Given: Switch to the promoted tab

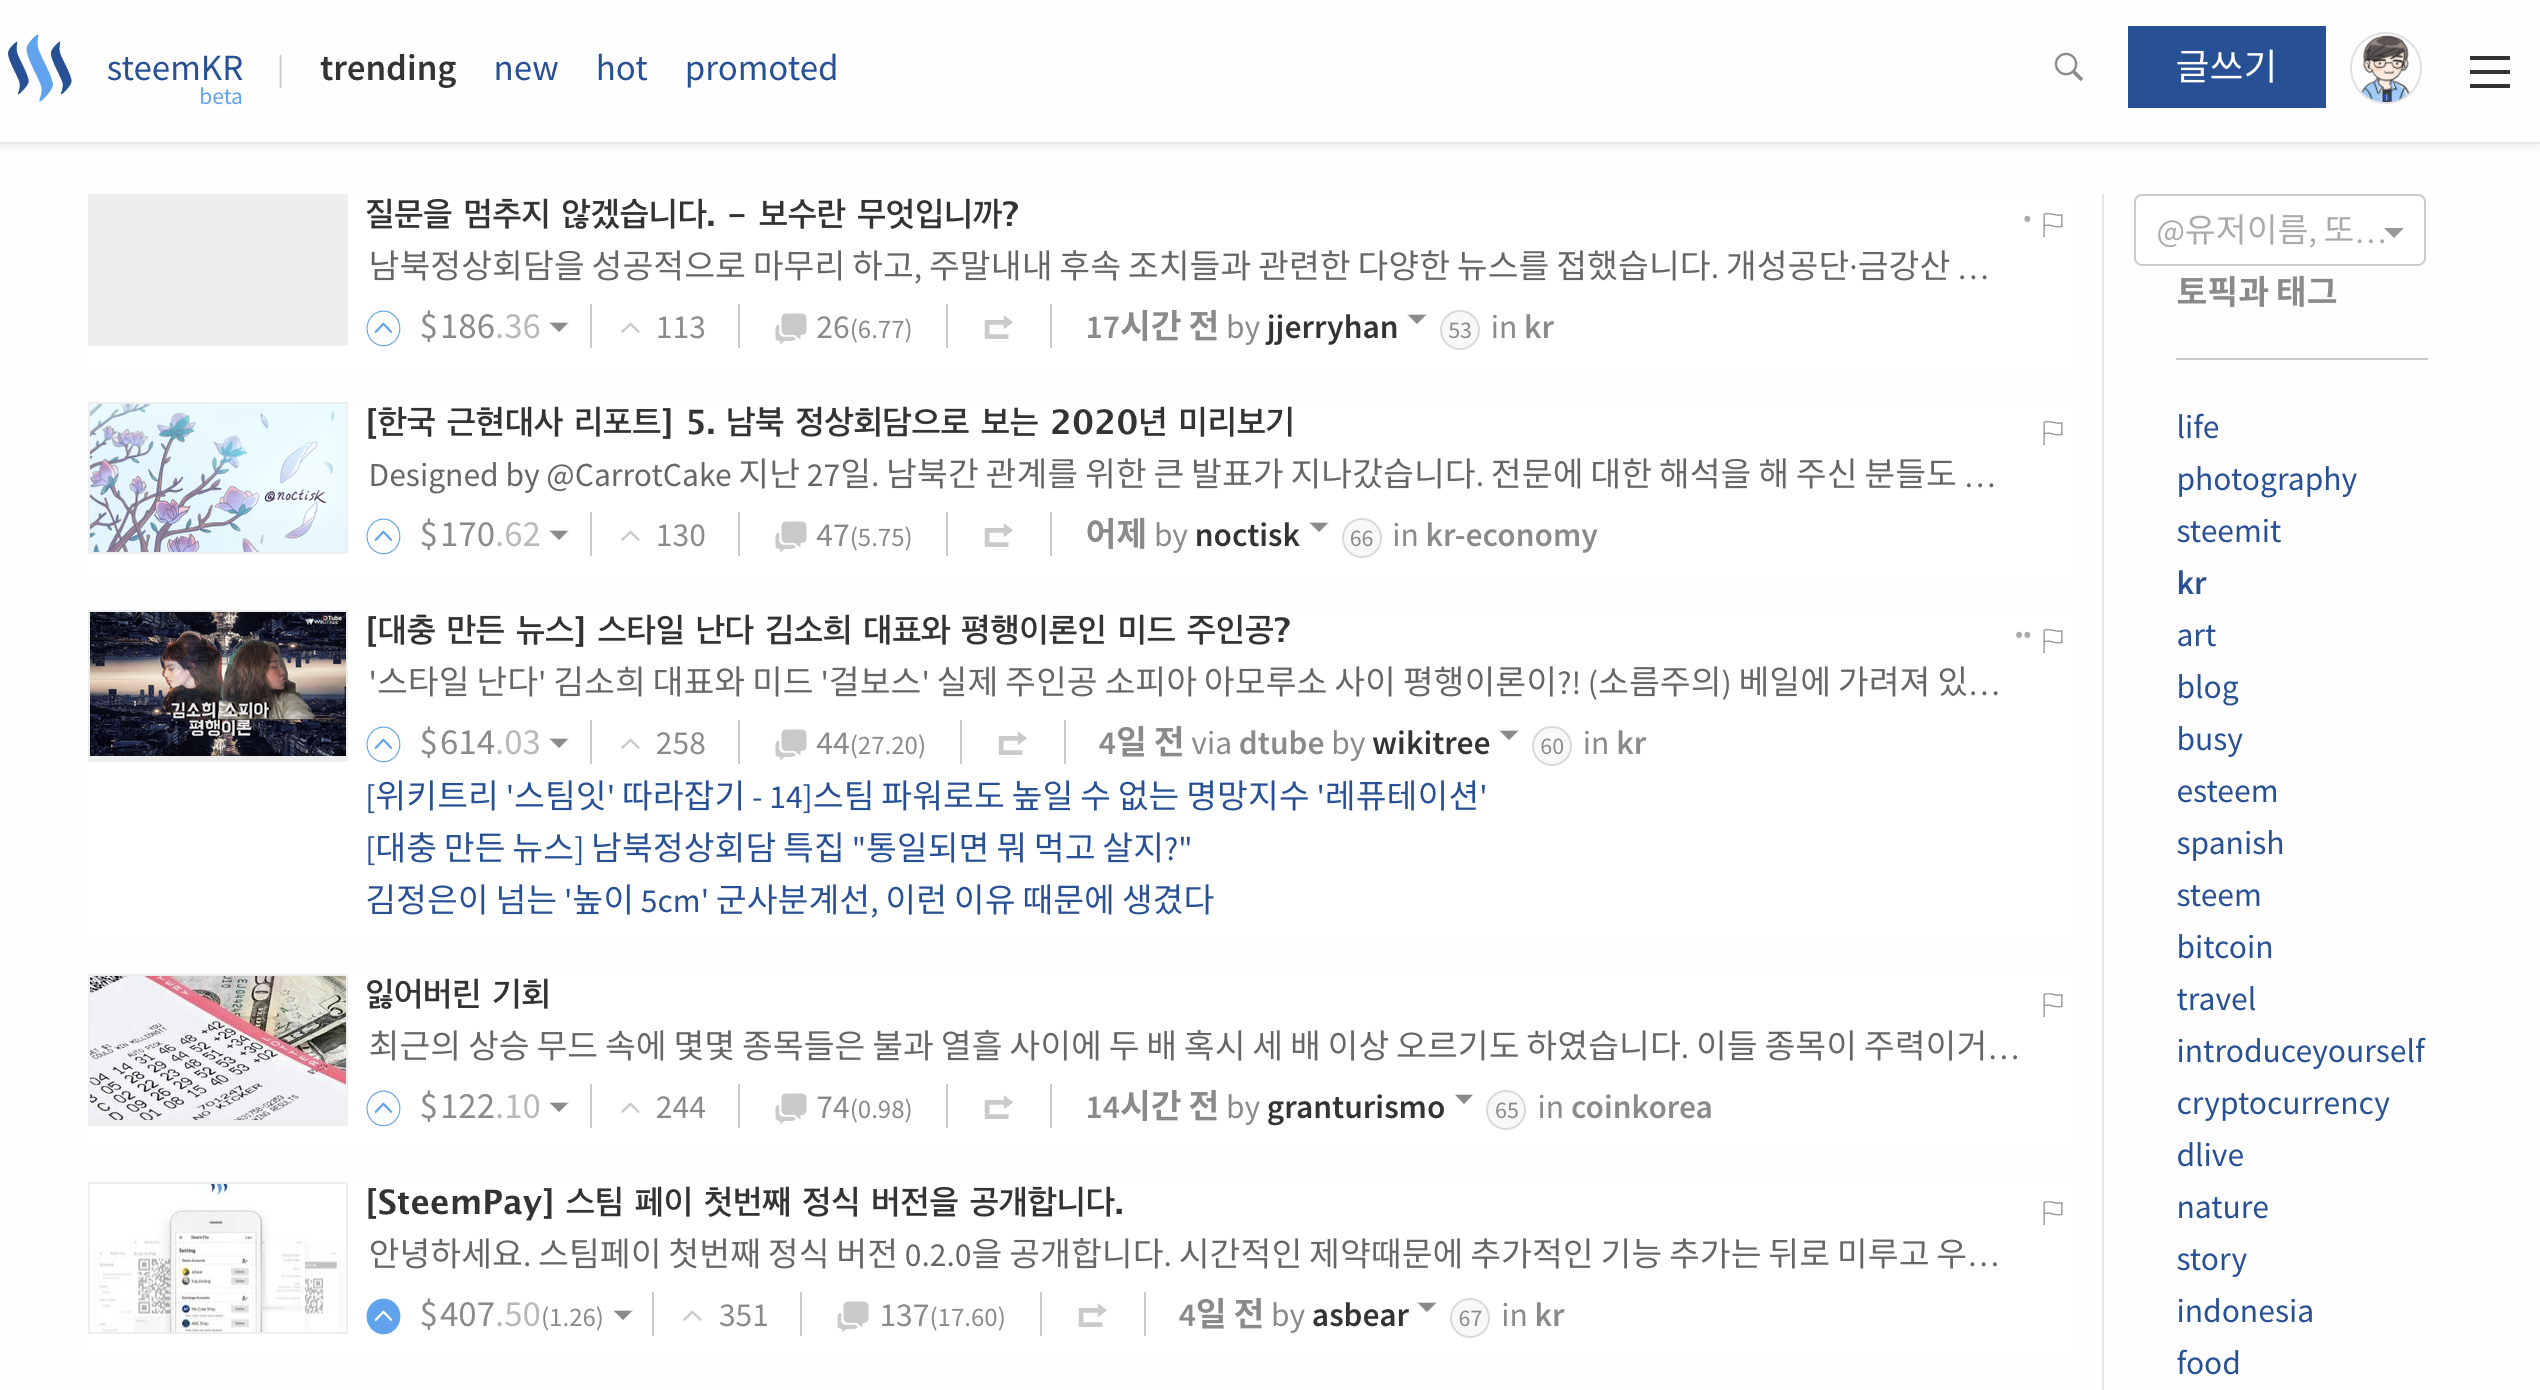Looking at the screenshot, I should 761,68.
